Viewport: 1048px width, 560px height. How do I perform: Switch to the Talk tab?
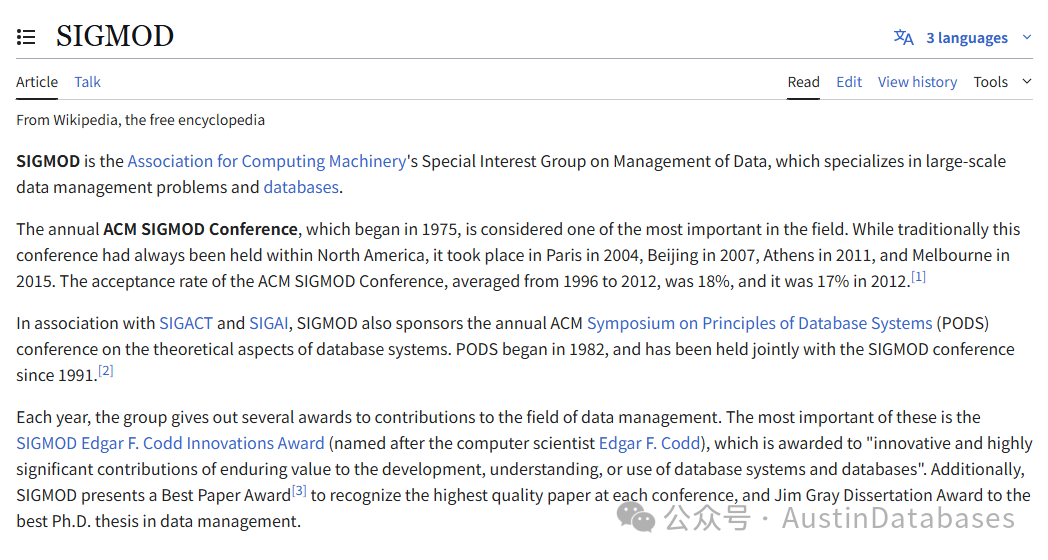pos(88,82)
